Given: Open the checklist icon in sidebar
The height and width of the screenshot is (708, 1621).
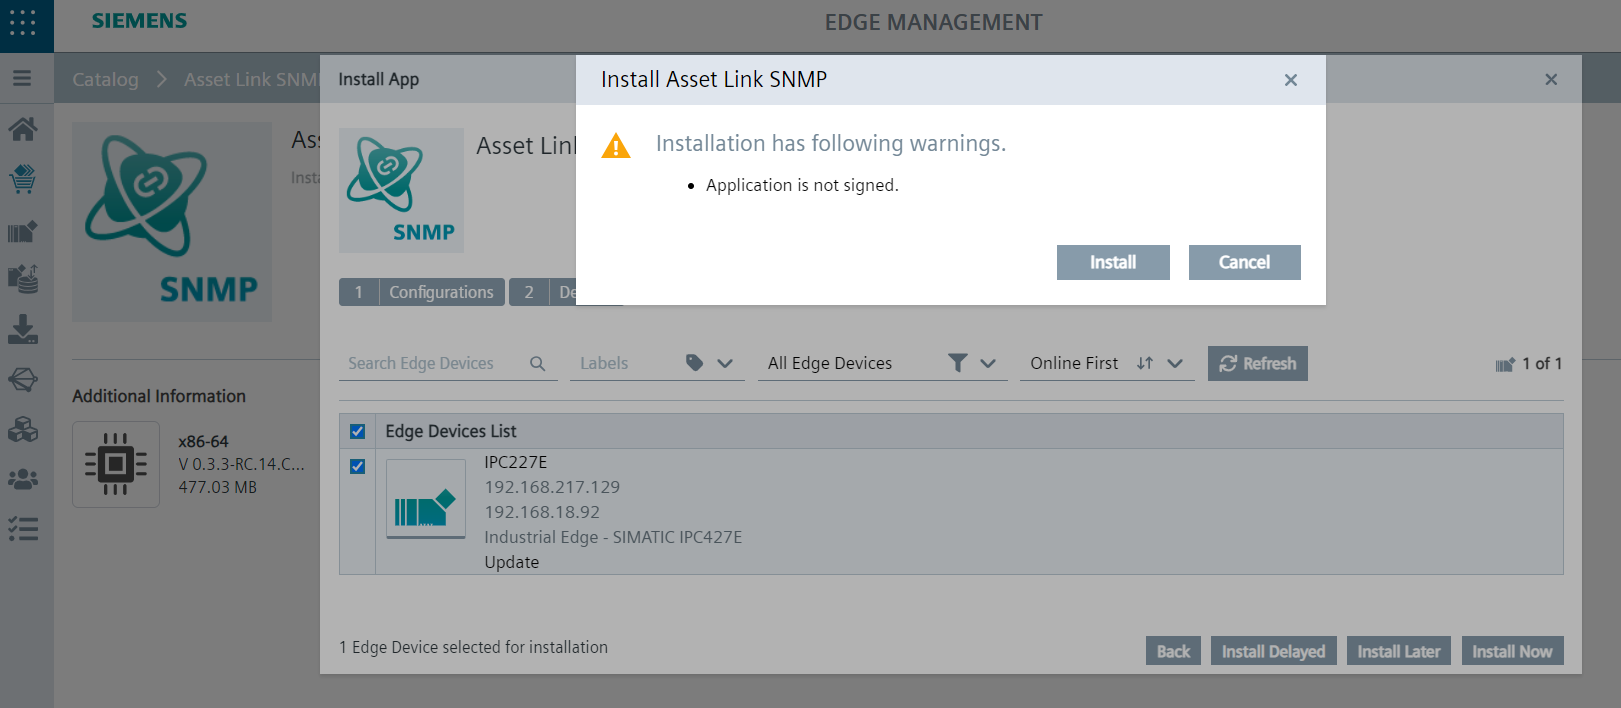Looking at the screenshot, I should point(23,529).
